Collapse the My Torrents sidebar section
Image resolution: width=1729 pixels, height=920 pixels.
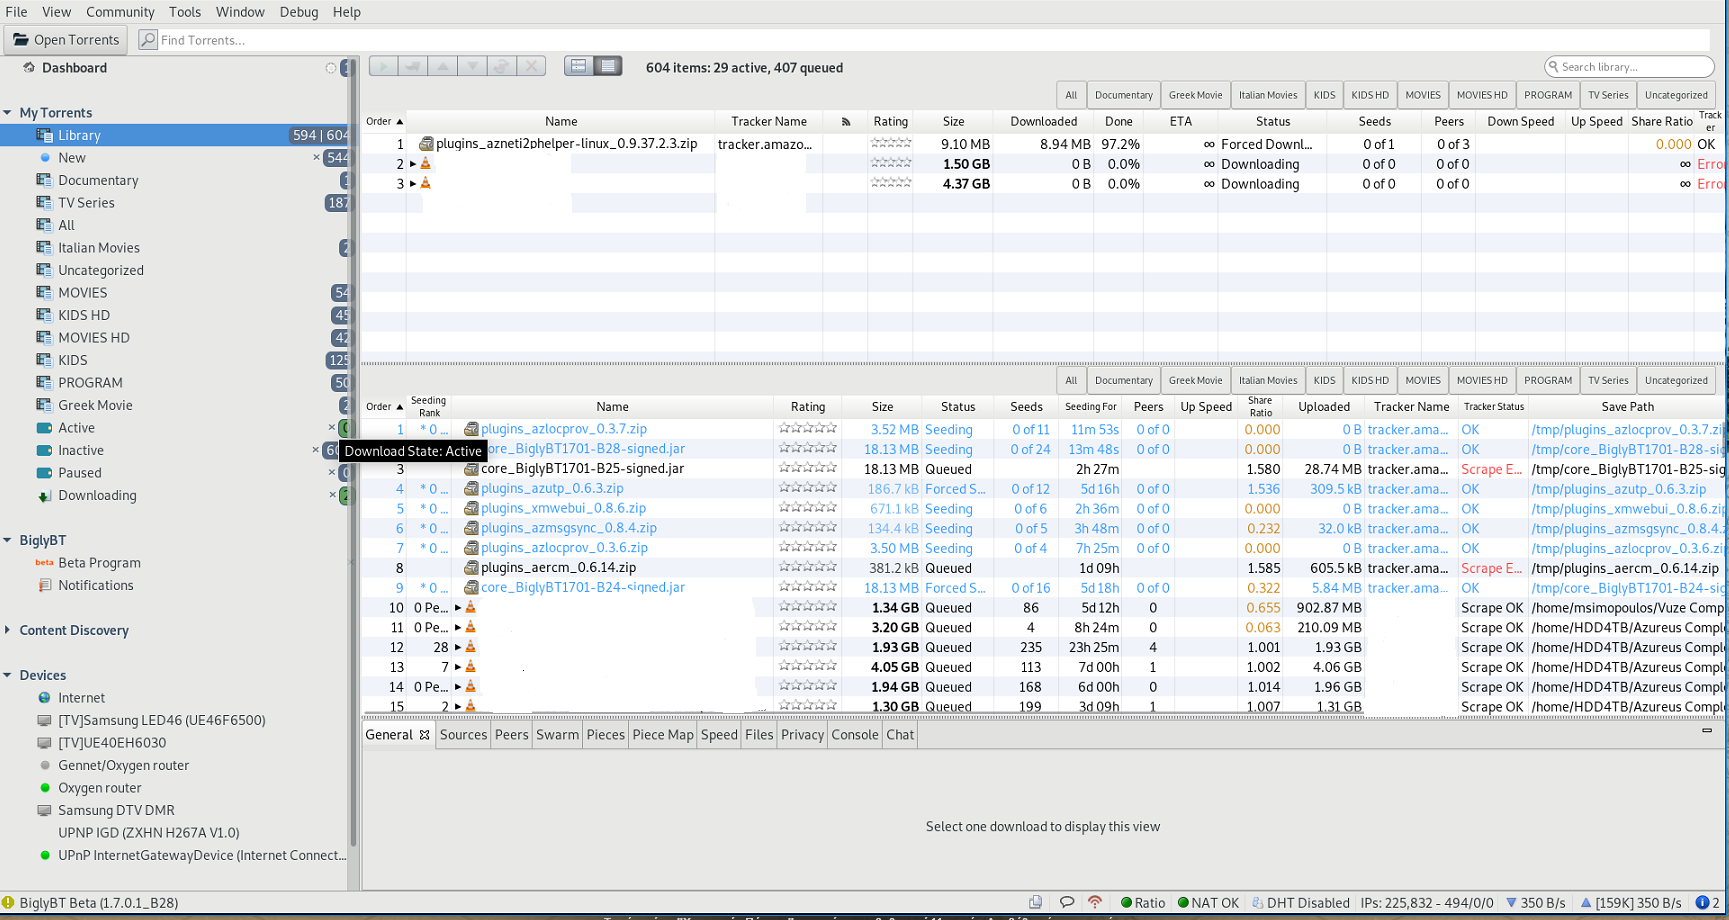pos(8,112)
